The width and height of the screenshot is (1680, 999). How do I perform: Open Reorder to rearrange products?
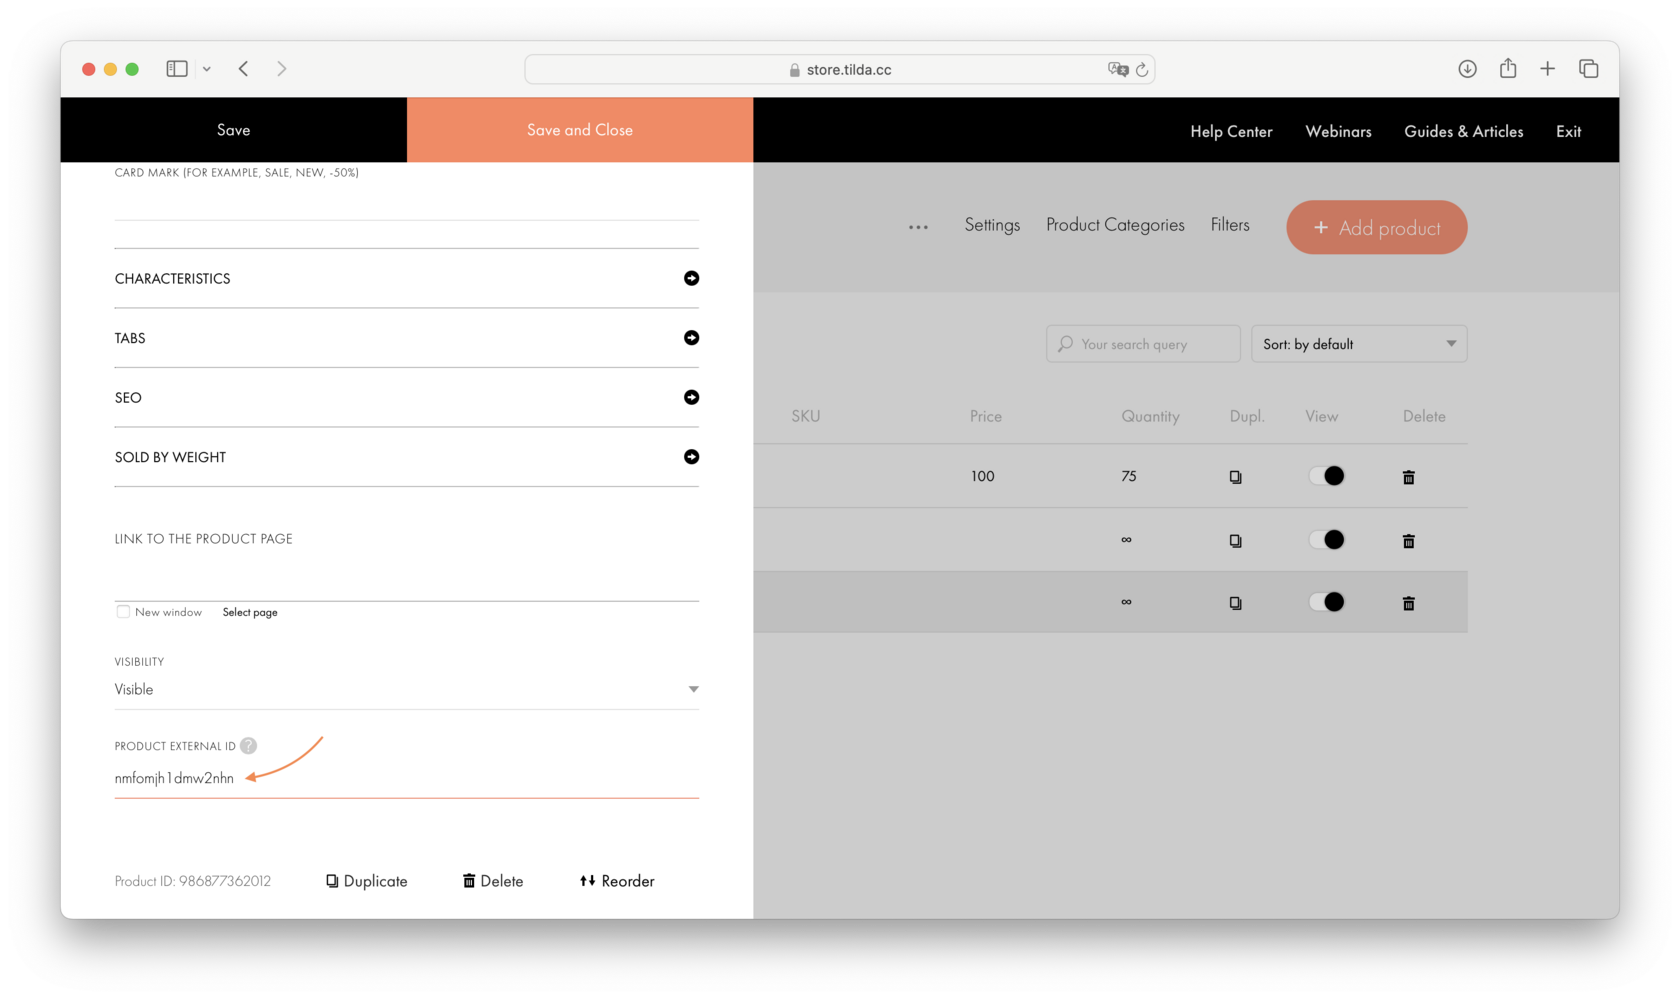pyautogui.click(x=616, y=881)
